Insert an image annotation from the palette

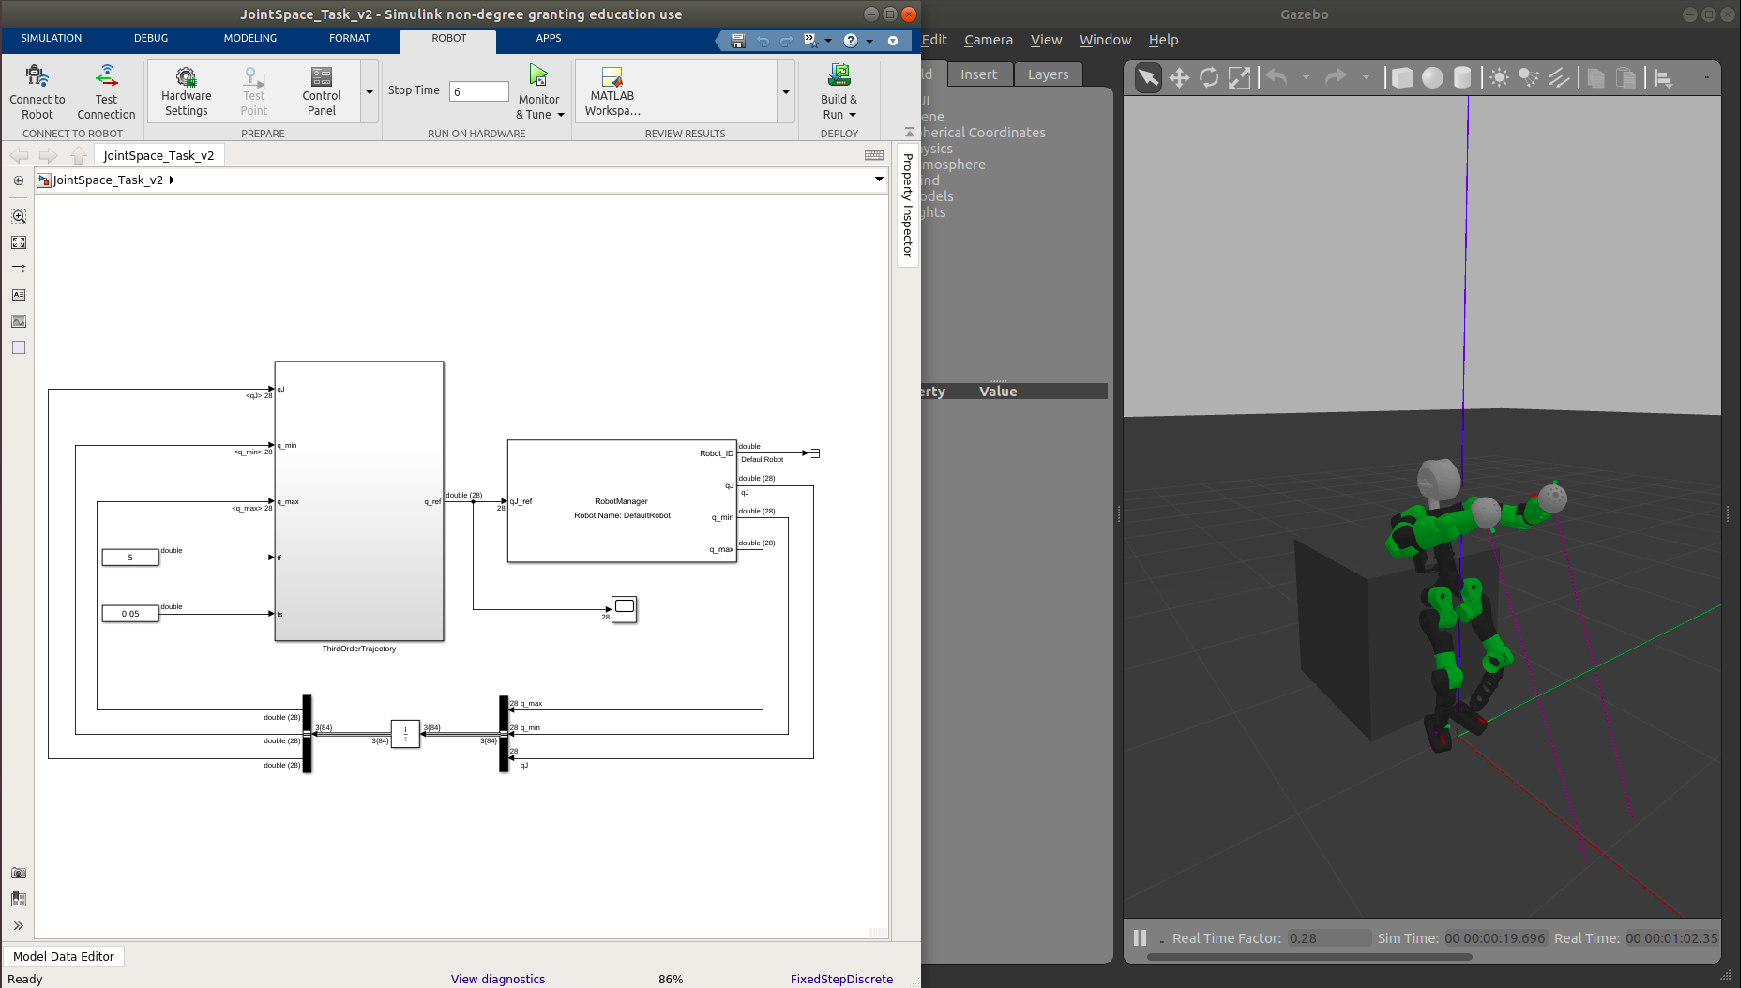[x=18, y=321]
